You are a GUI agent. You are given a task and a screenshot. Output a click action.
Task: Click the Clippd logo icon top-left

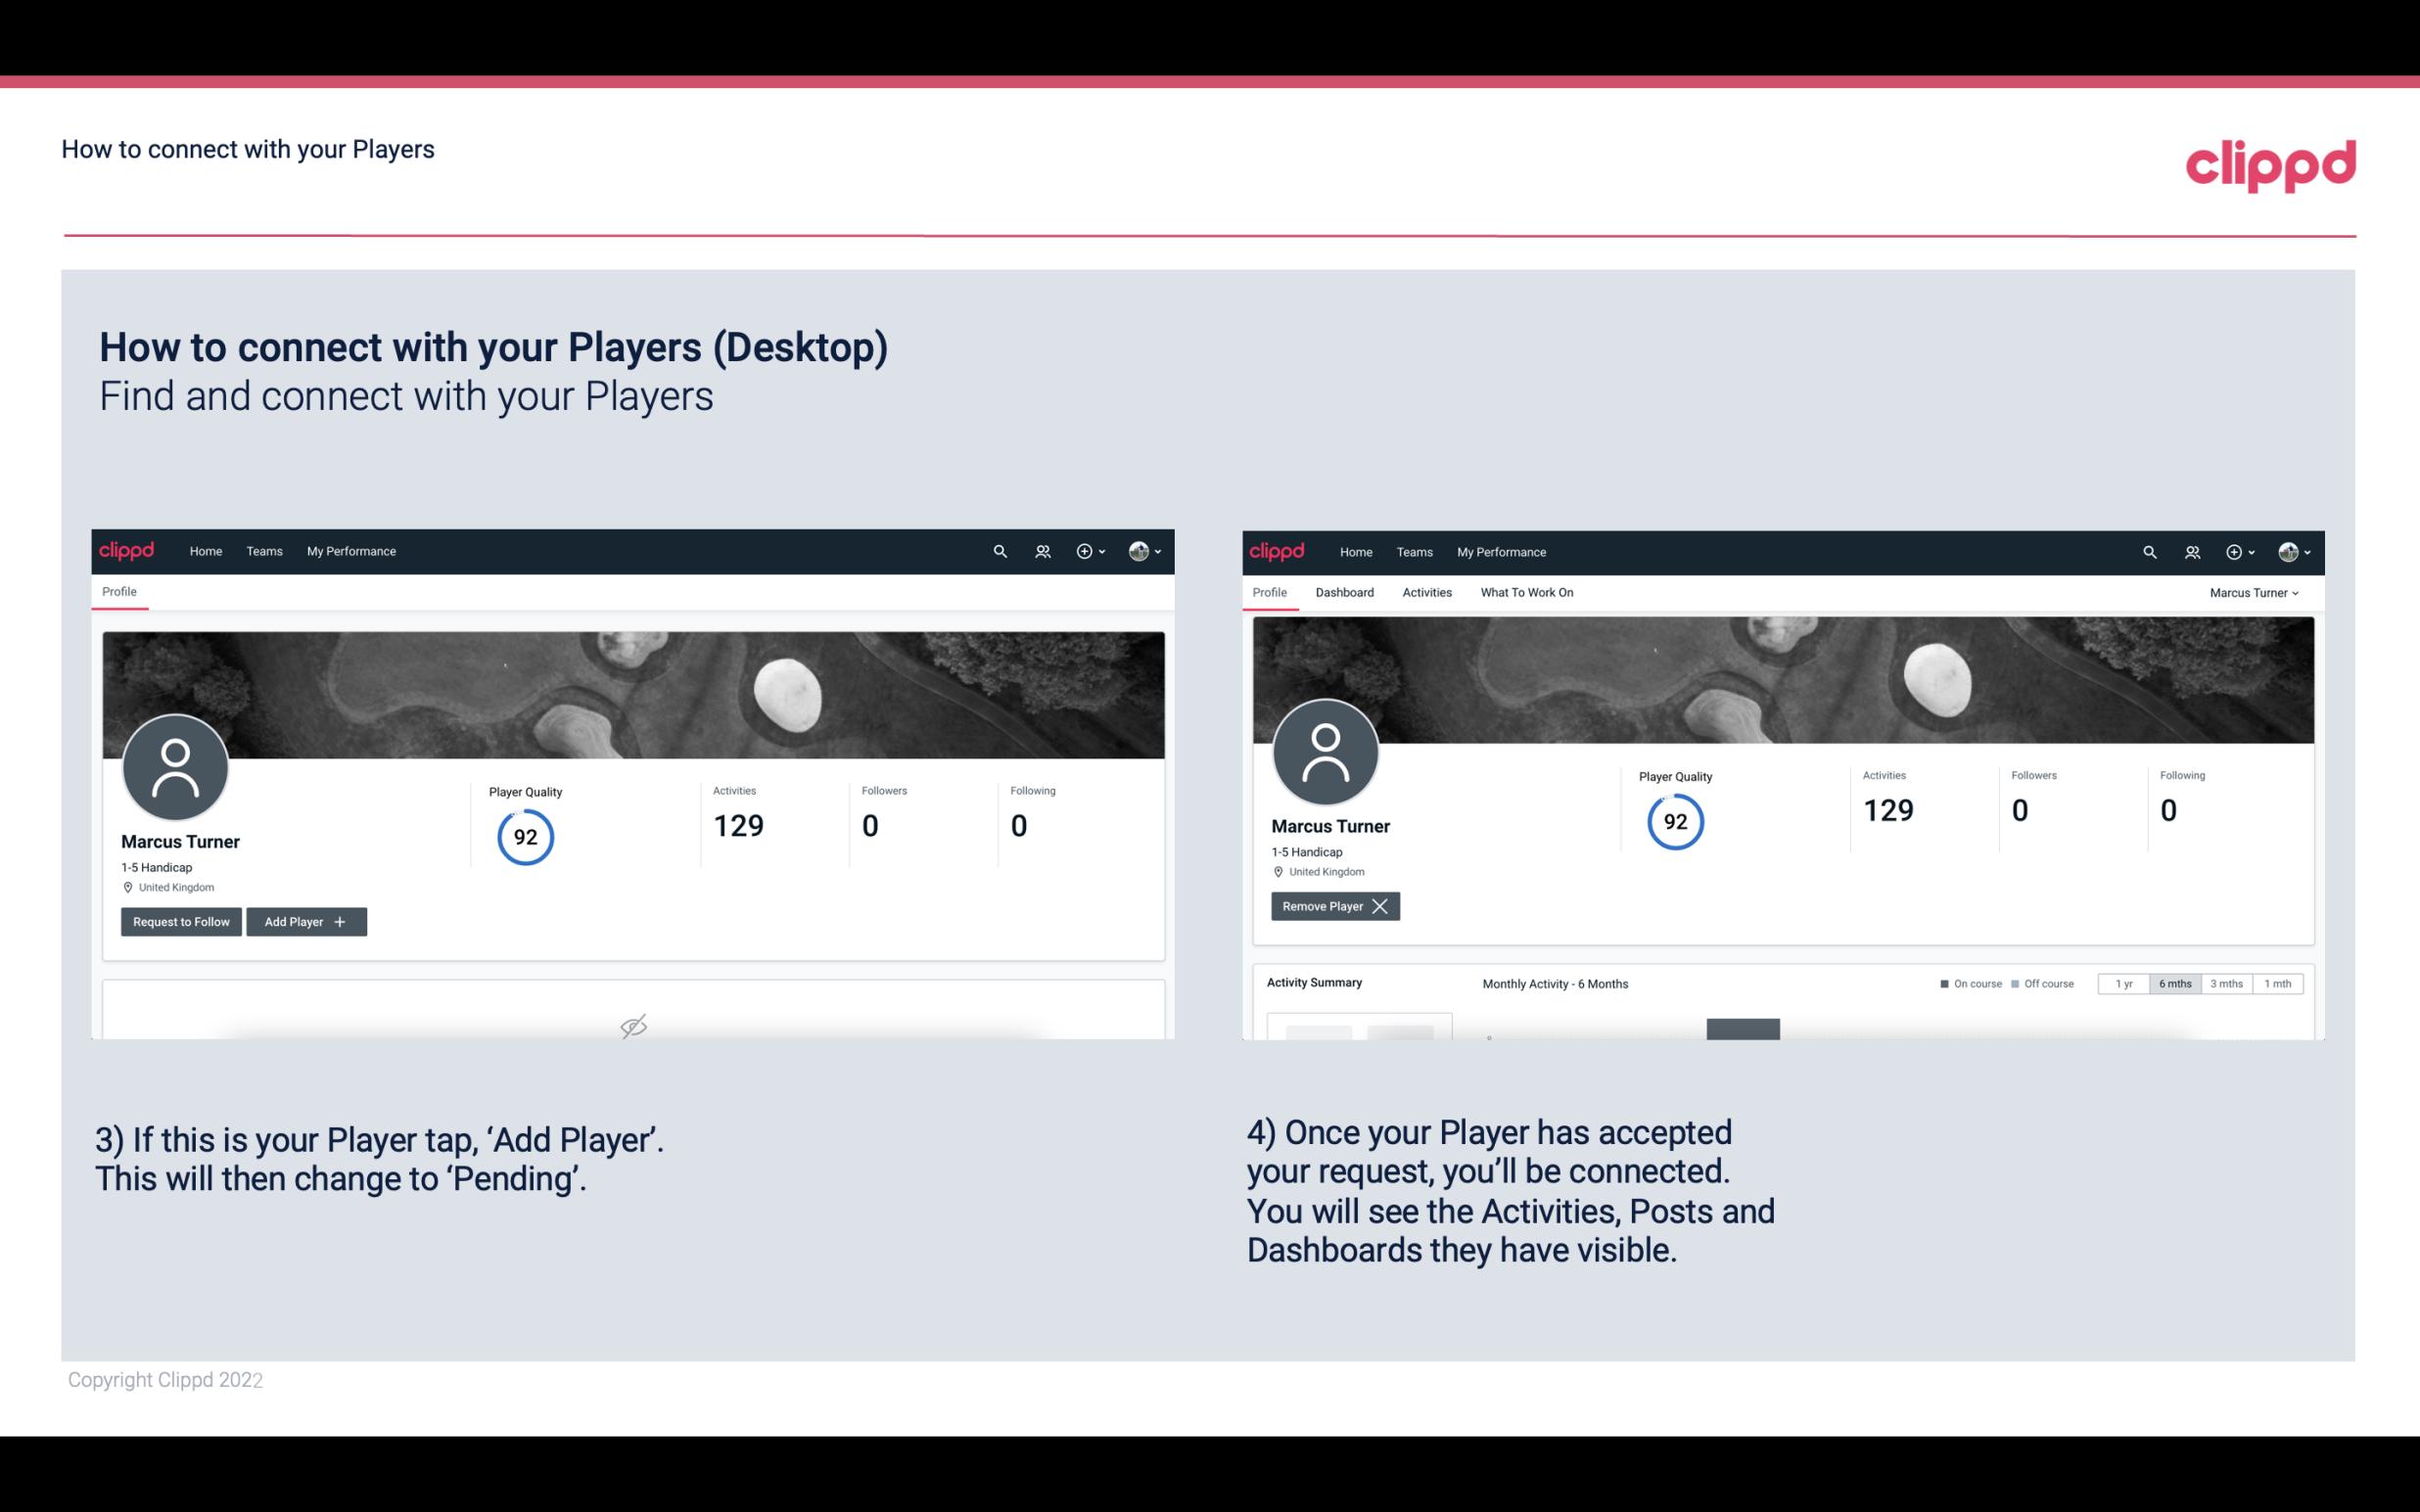tap(127, 550)
